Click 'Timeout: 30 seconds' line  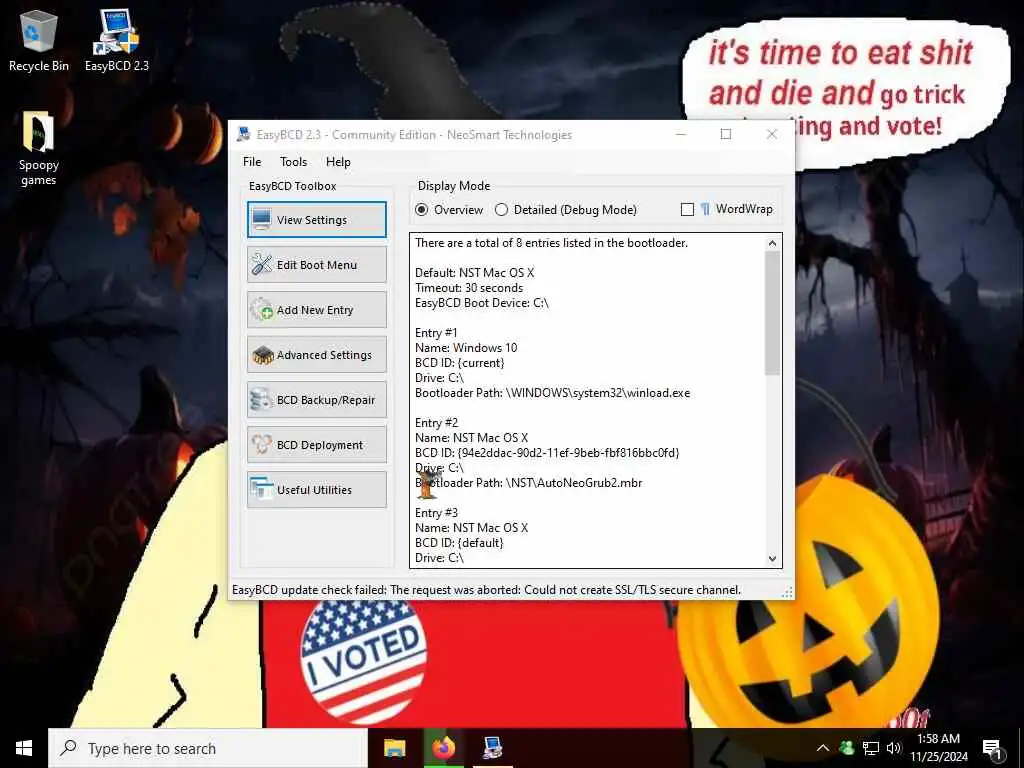469,288
